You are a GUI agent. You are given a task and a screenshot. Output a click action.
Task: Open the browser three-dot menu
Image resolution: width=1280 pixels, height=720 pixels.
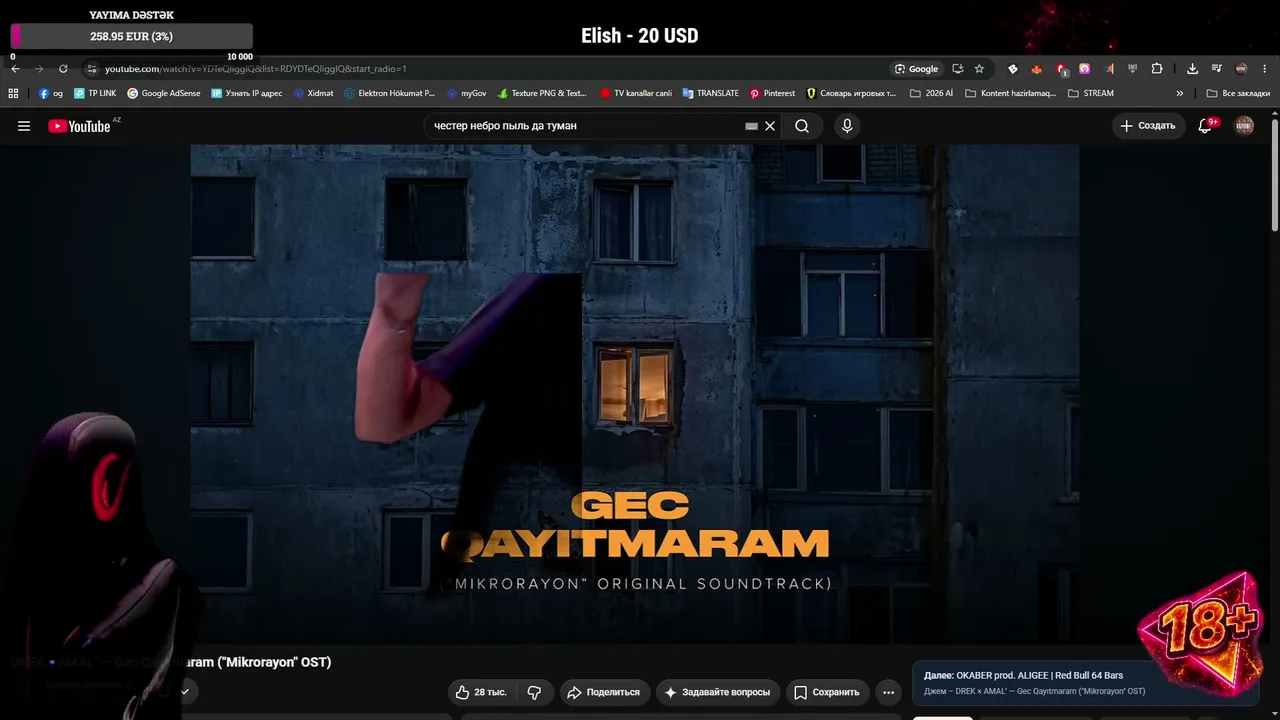[1265, 69]
